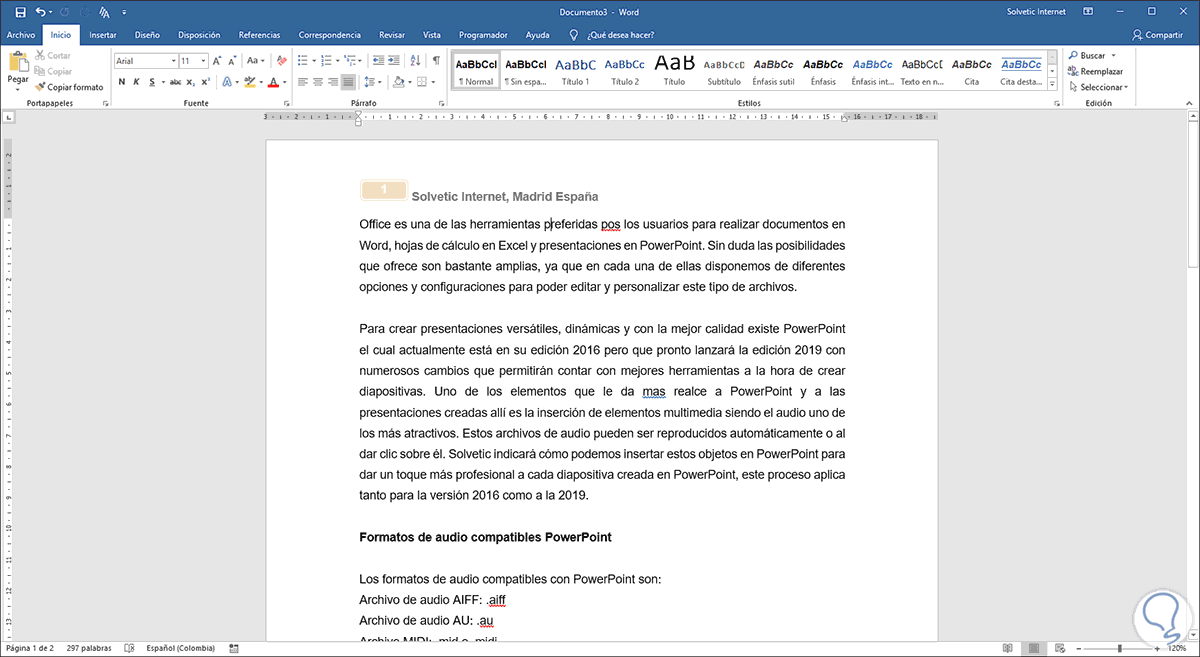Click the lightbulb ¿Qué desea hacer? icon
The height and width of the screenshot is (657, 1200).
573,34
